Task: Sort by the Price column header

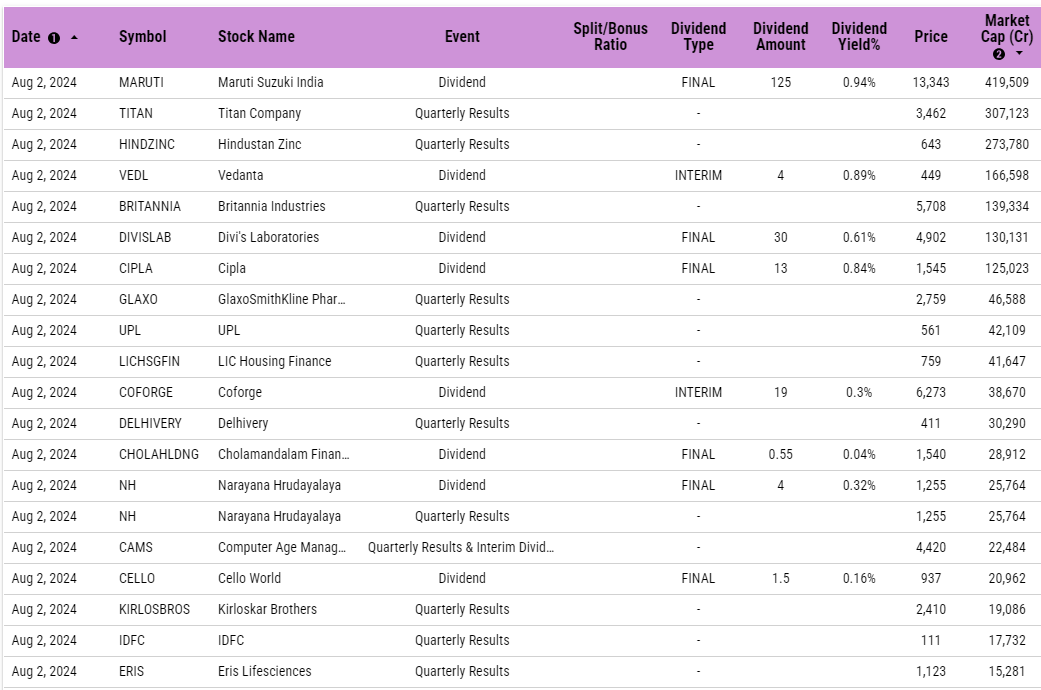Action: click(931, 37)
